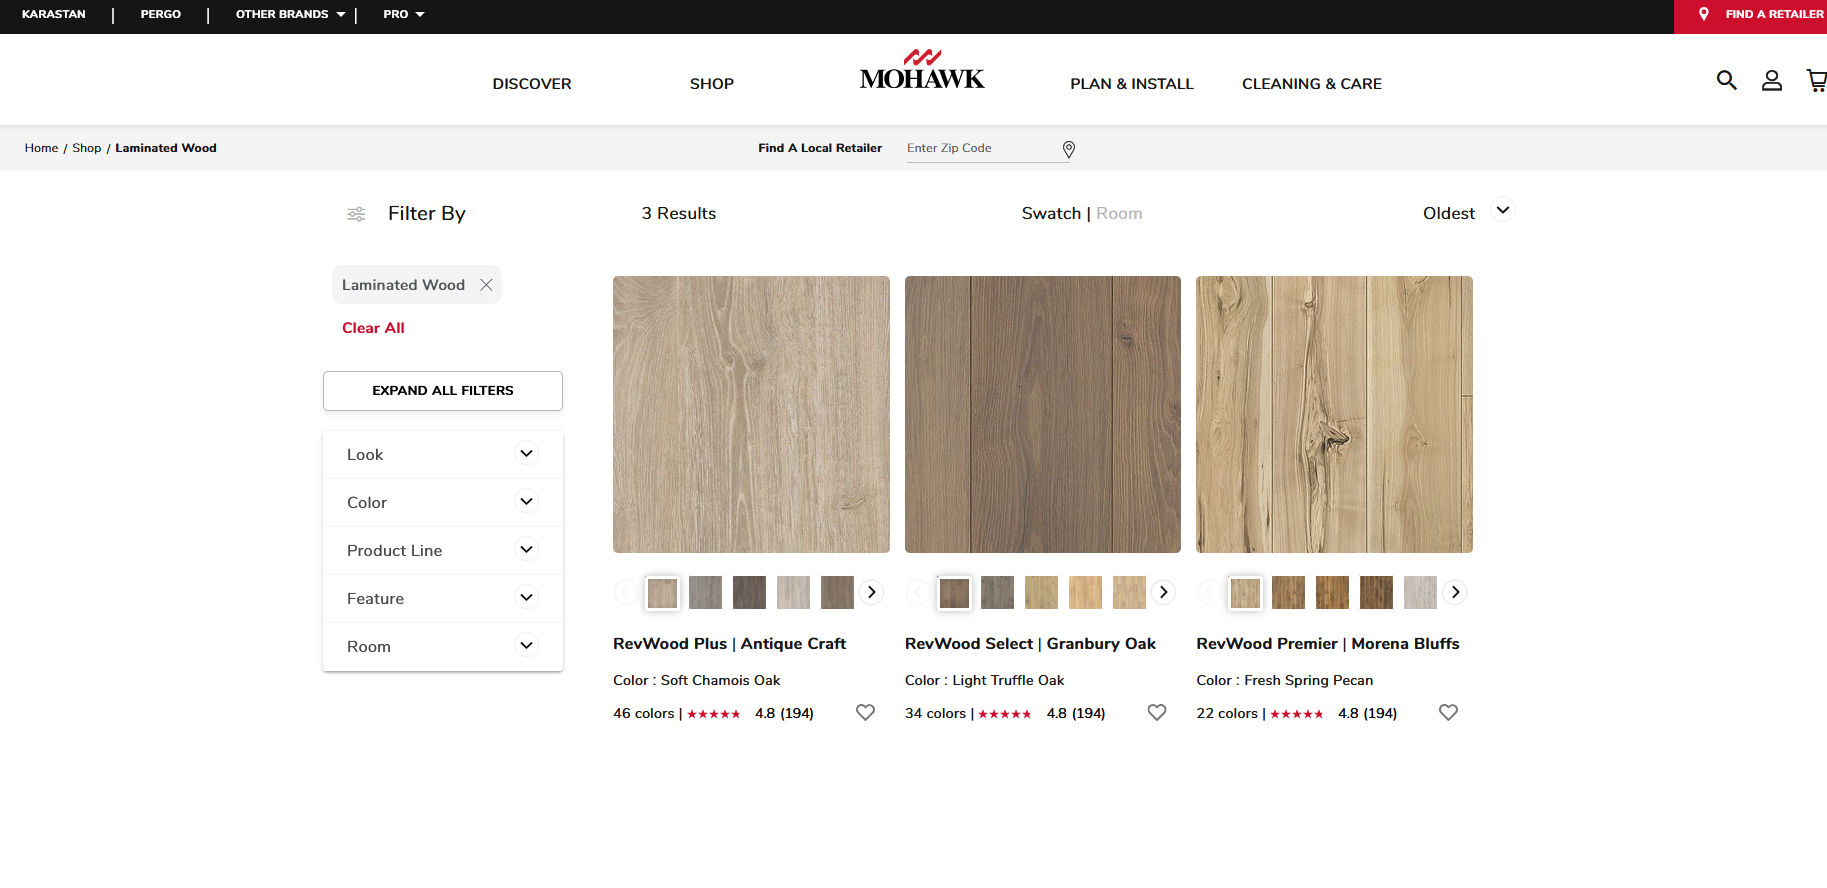Open the search magnifier icon
1827x888 pixels.
pos(1726,80)
